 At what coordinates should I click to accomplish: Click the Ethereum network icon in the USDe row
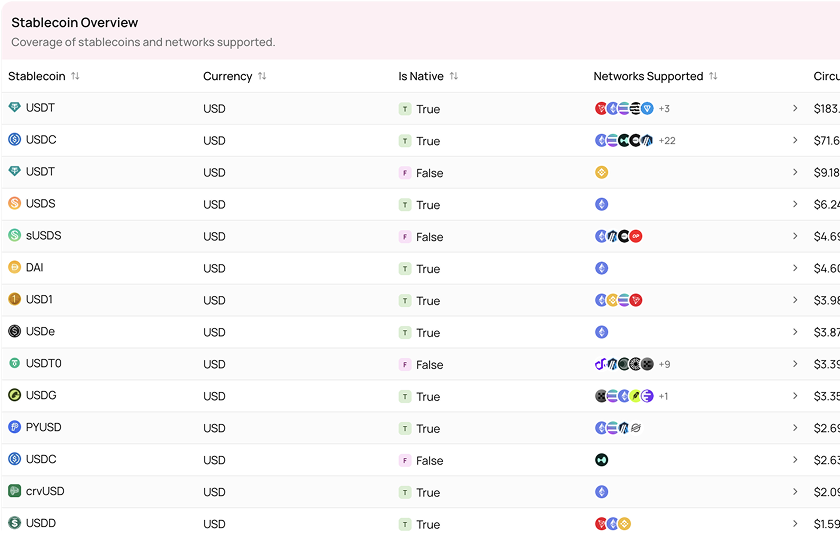point(602,332)
